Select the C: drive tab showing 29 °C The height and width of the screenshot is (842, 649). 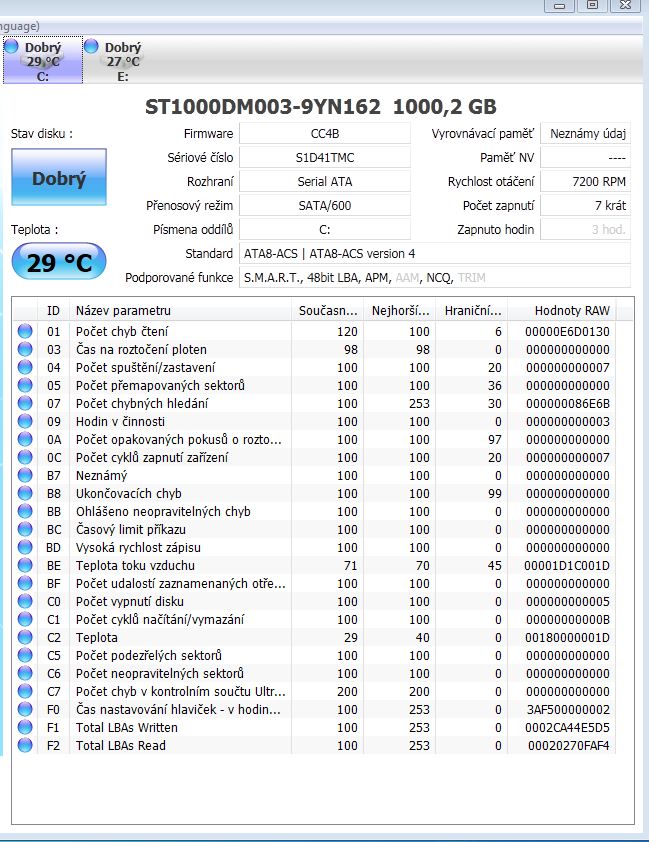pos(43,60)
